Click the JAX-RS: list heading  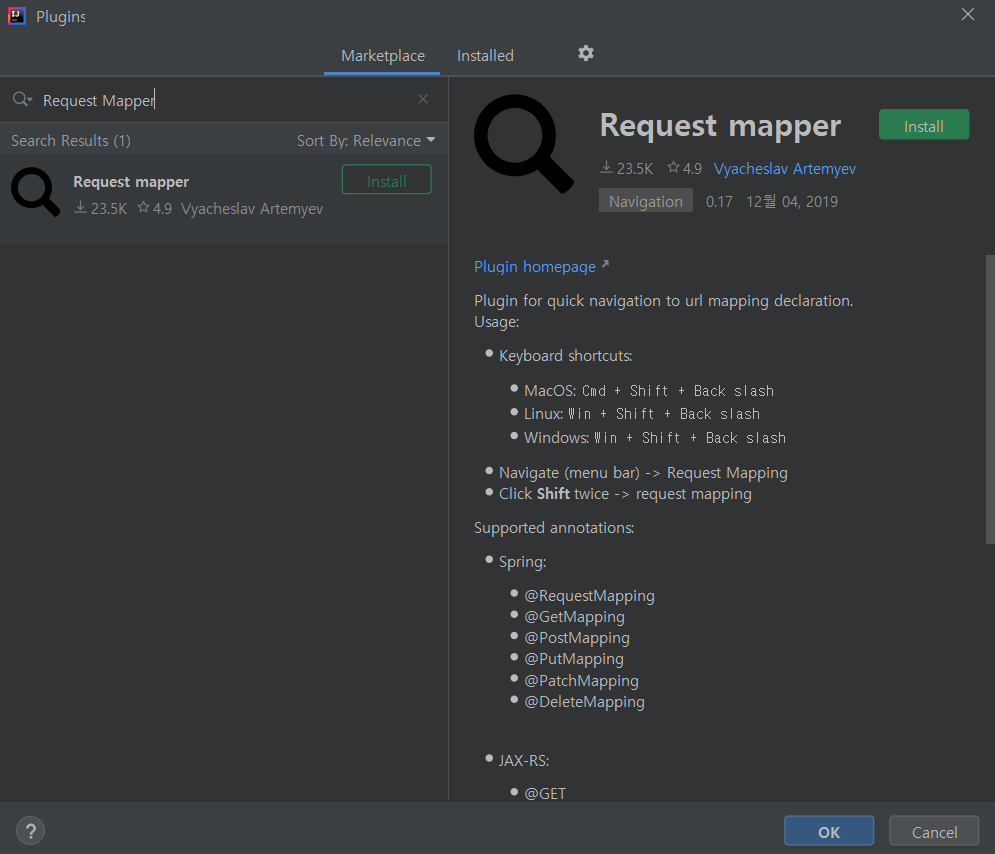tap(524, 760)
